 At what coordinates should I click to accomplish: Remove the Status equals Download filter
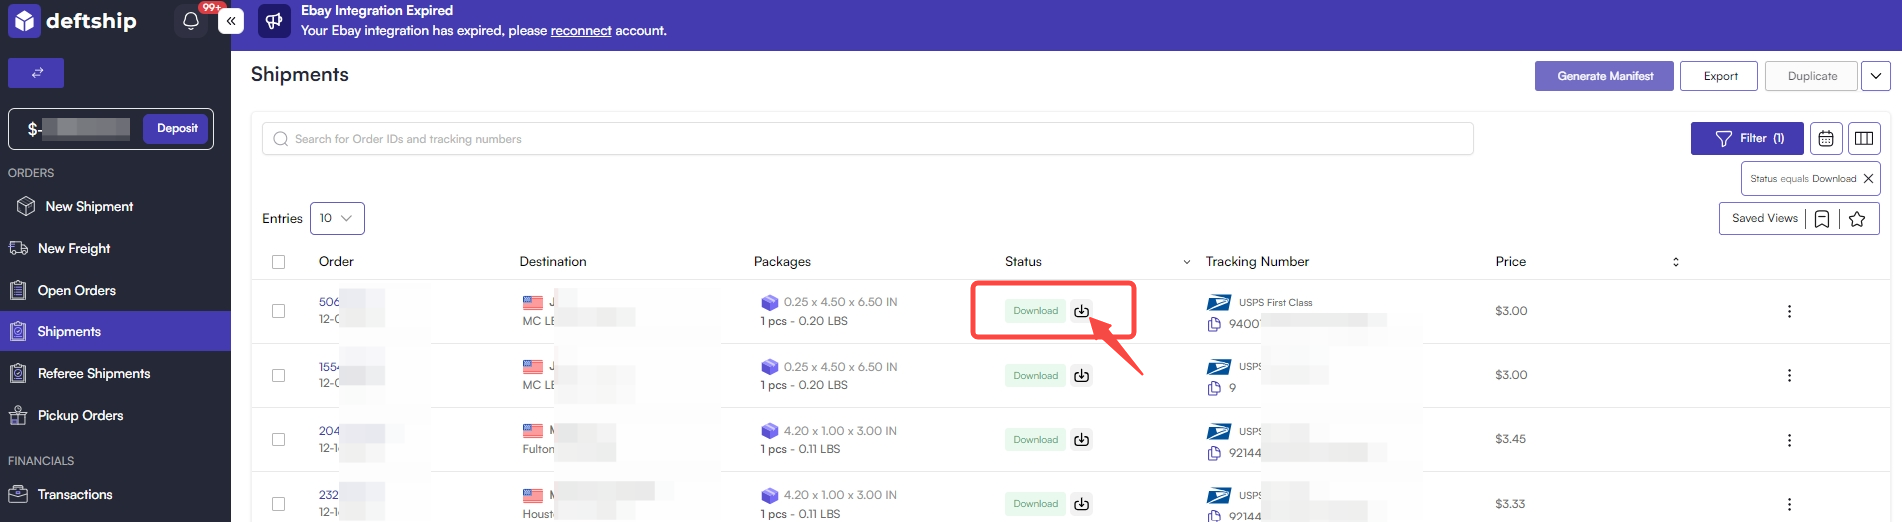click(x=1868, y=179)
